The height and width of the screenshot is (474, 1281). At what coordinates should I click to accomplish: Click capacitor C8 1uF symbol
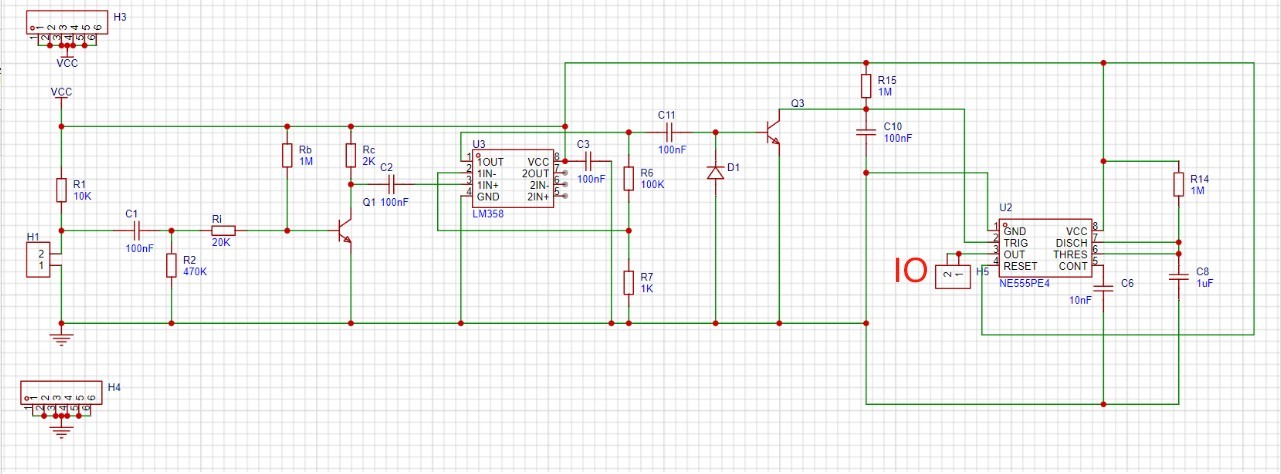pyautogui.click(x=1180, y=275)
